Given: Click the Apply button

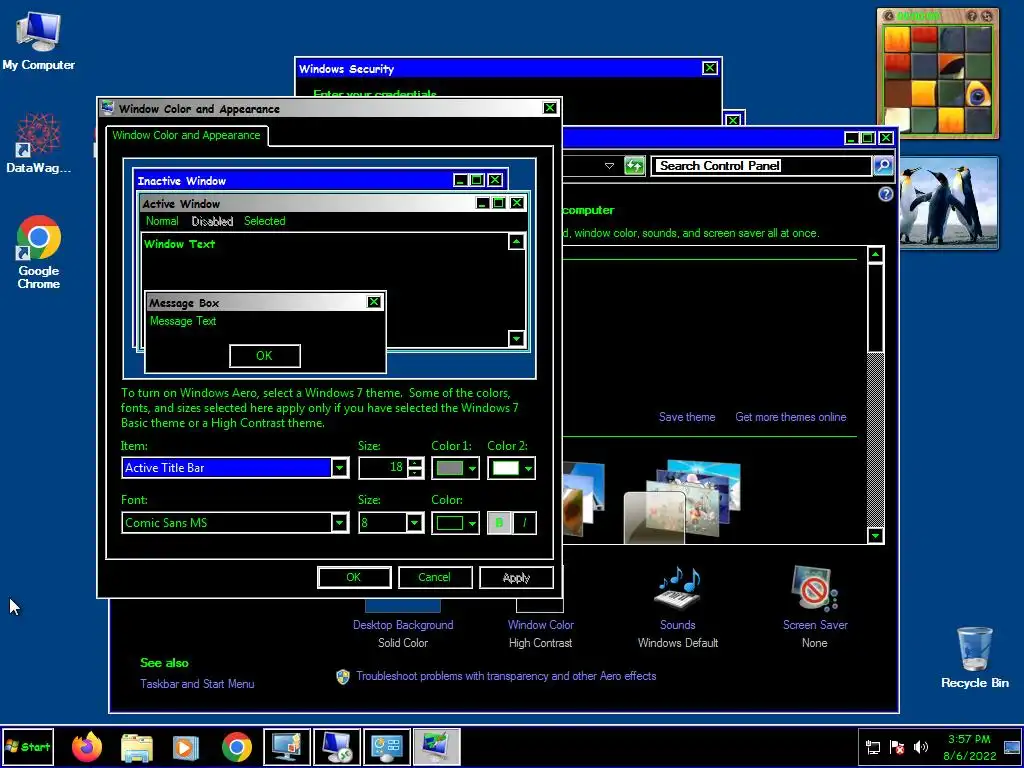Looking at the screenshot, I should pyautogui.click(x=516, y=577).
